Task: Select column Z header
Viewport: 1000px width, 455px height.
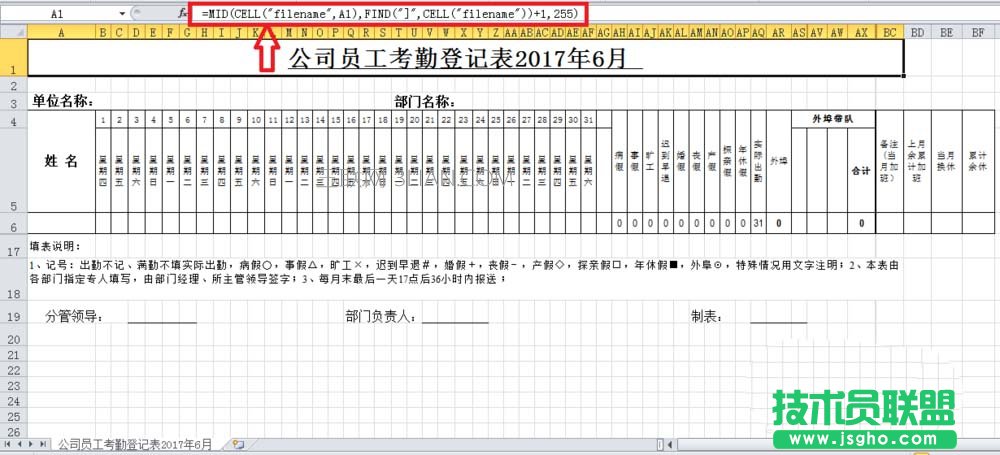Action: 496,32
